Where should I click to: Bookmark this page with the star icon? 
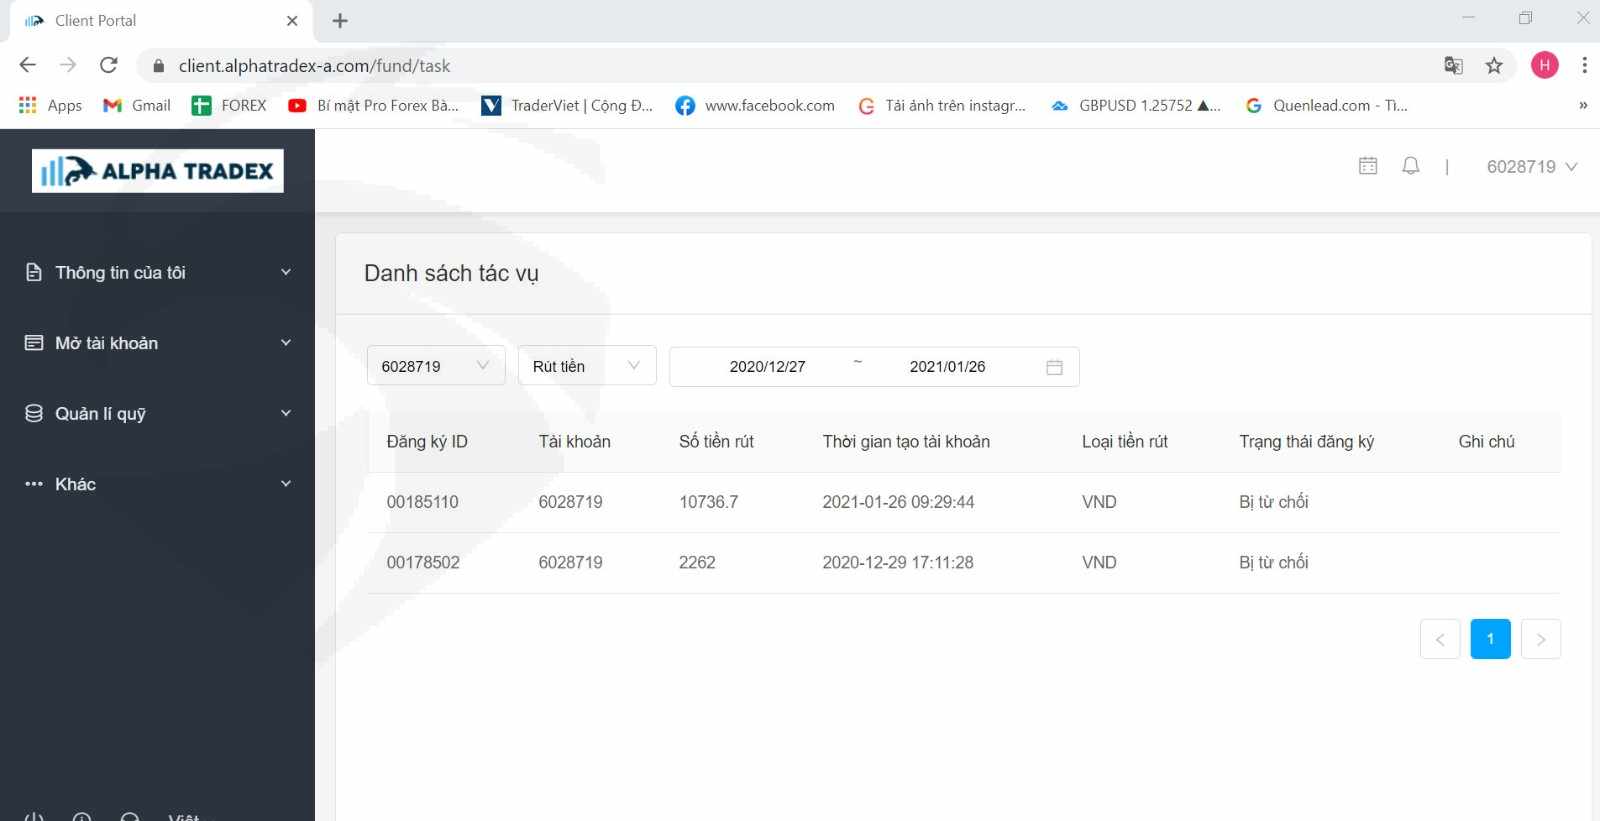(x=1494, y=66)
